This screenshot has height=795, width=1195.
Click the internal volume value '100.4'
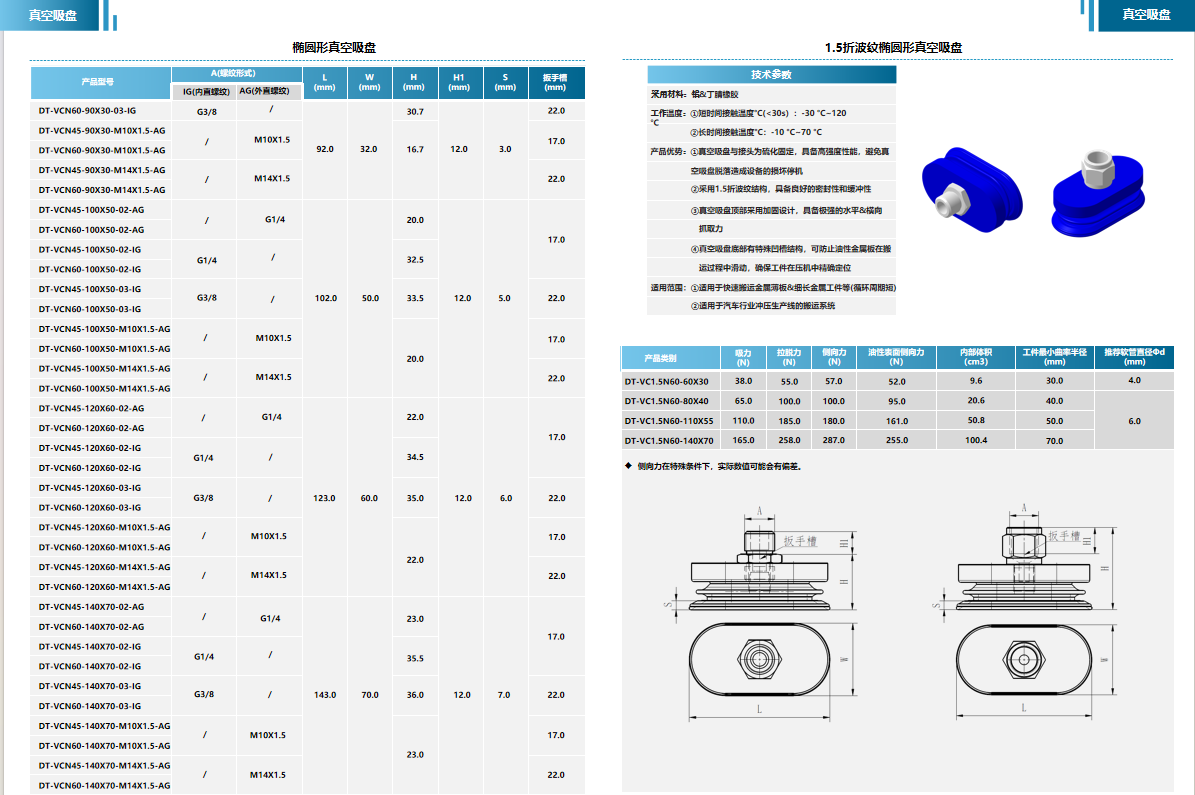click(x=976, y=441)
